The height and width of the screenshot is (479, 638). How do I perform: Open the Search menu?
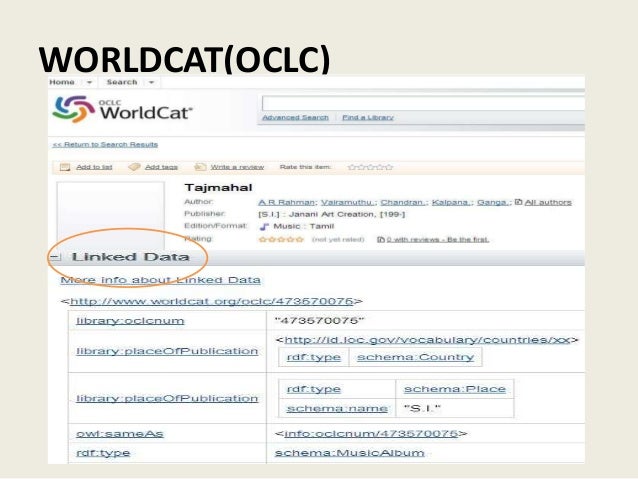point(122,82)
